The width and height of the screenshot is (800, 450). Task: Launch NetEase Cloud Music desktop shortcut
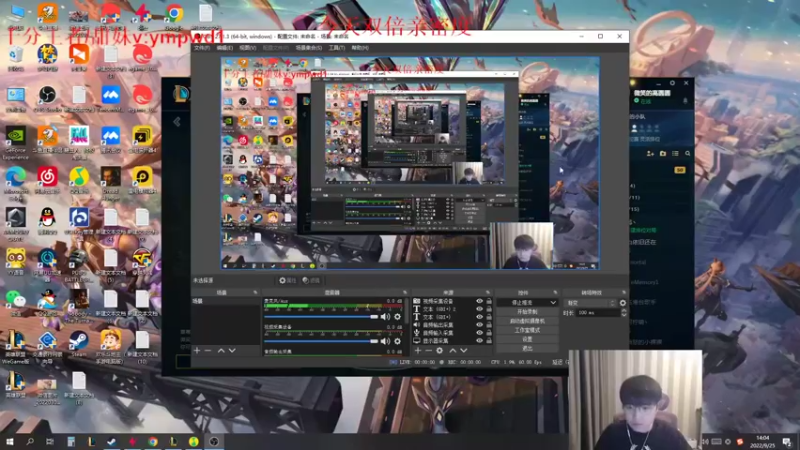47,180
